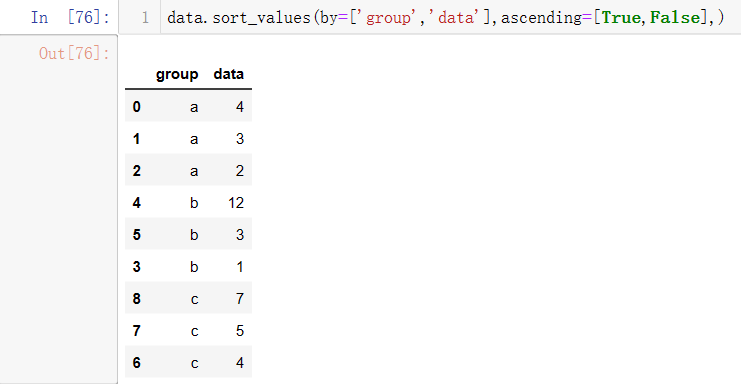Click the ascending keyword in the code
This screenshot has width=741, height=384.
(x=541, y=18)
